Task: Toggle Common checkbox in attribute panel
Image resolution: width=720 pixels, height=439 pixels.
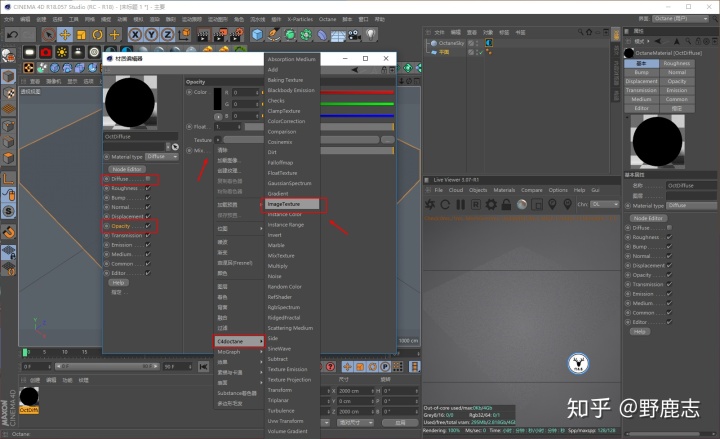Action: click(x=669, y=313)
